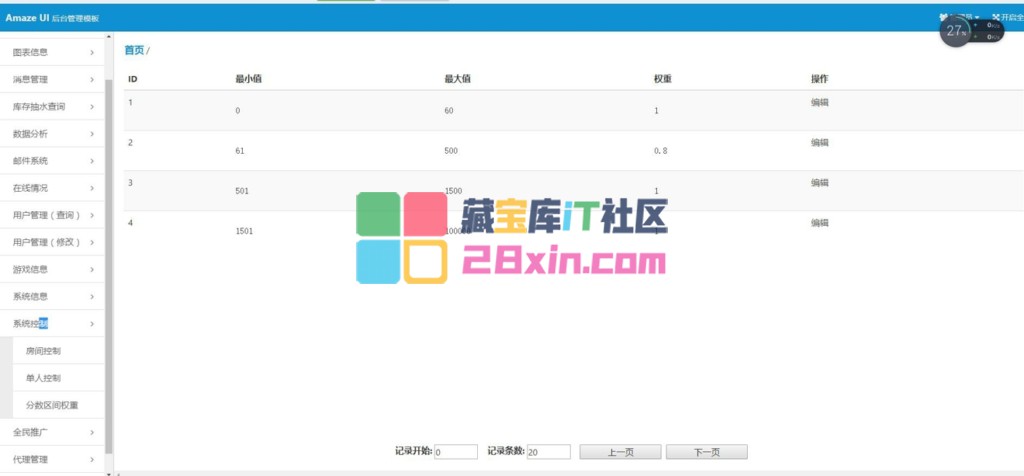1024x476 pixels.
Task: Go to the 首页 breadcrumb link
Action: click(x=134, y=50)
